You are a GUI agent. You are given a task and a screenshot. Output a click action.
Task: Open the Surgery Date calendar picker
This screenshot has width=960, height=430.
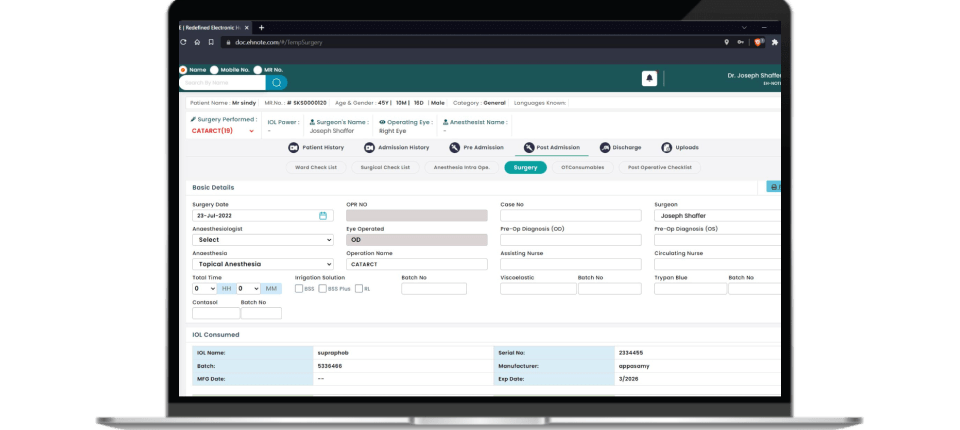[323, 215]
